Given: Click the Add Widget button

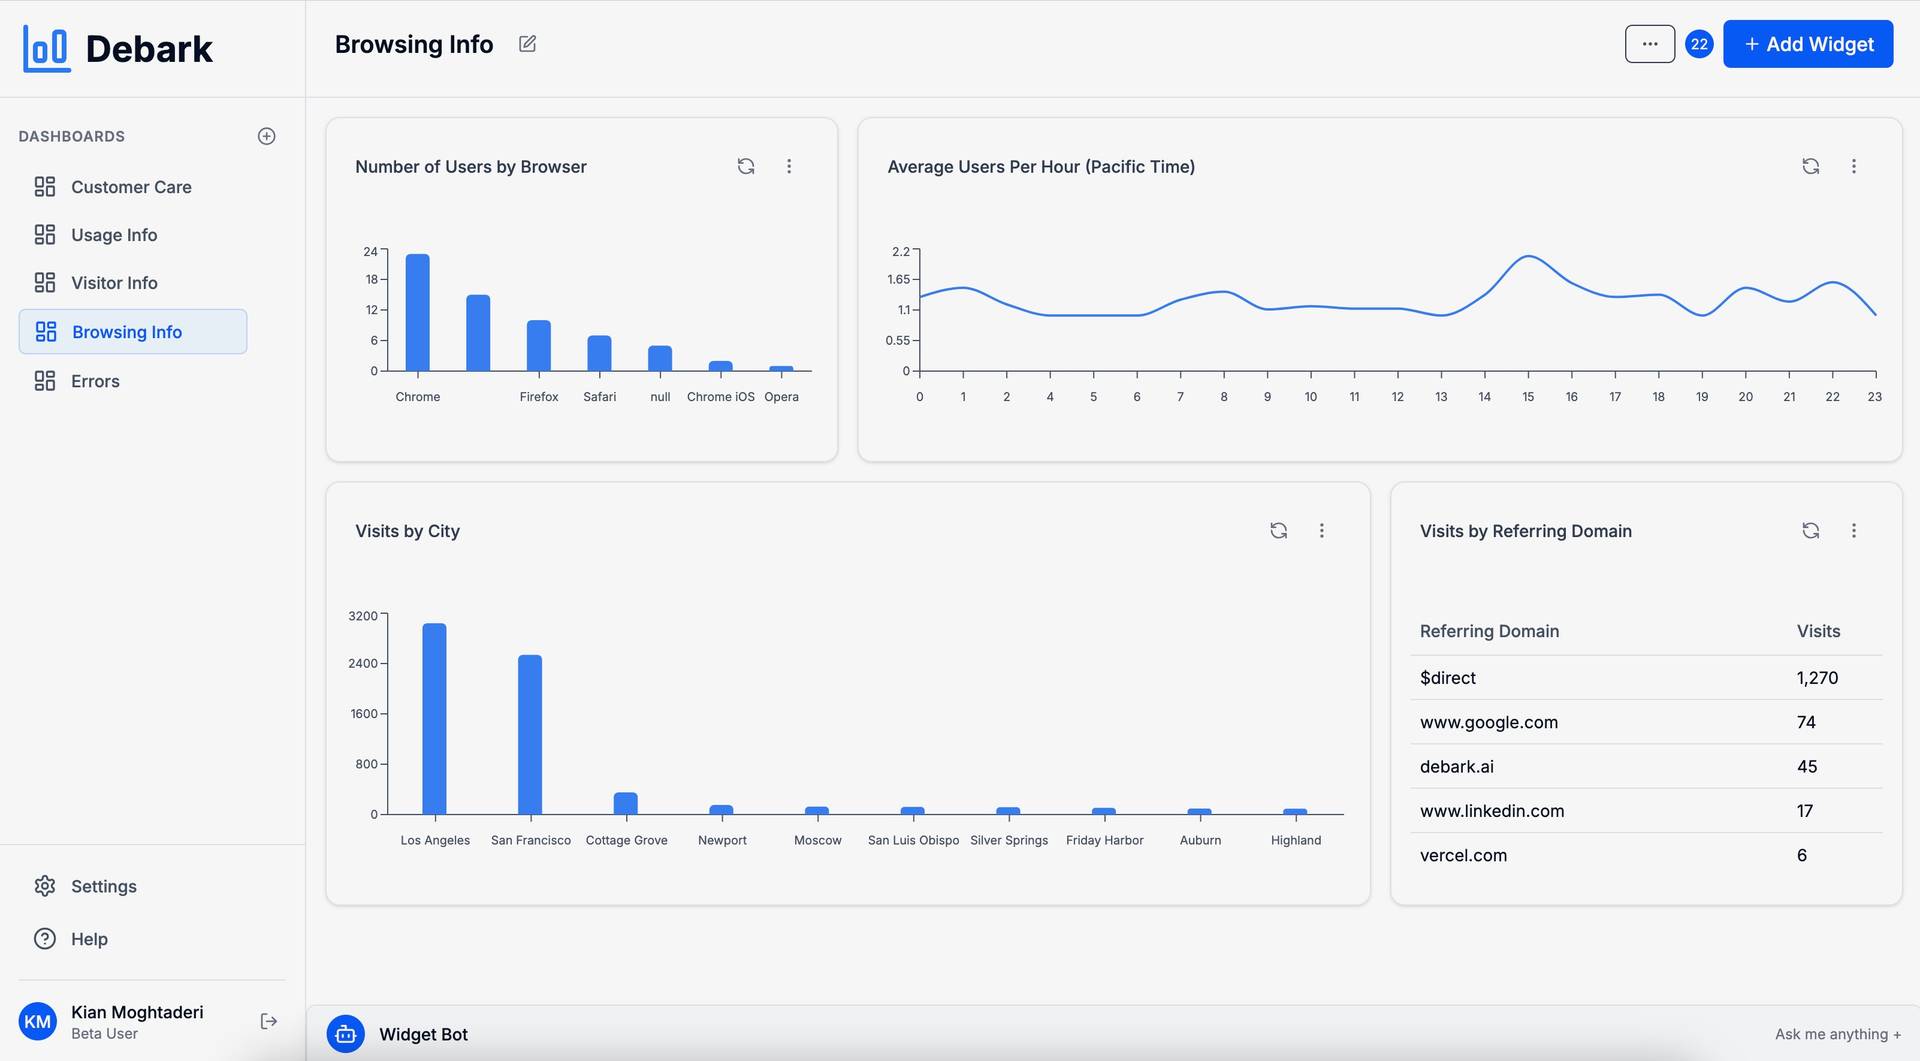Looking at the screenshot, I should 1807,44.
